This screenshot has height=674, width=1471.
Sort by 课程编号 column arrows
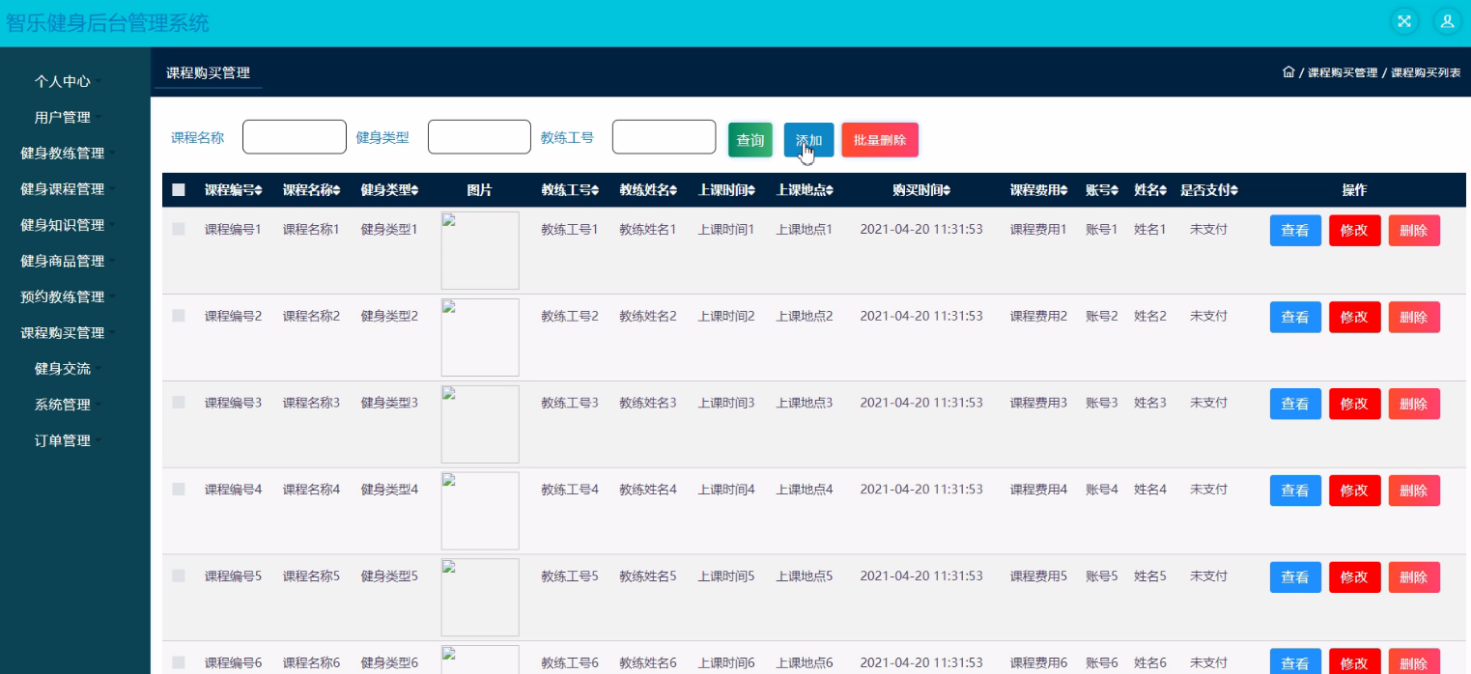tap(260, 190)
